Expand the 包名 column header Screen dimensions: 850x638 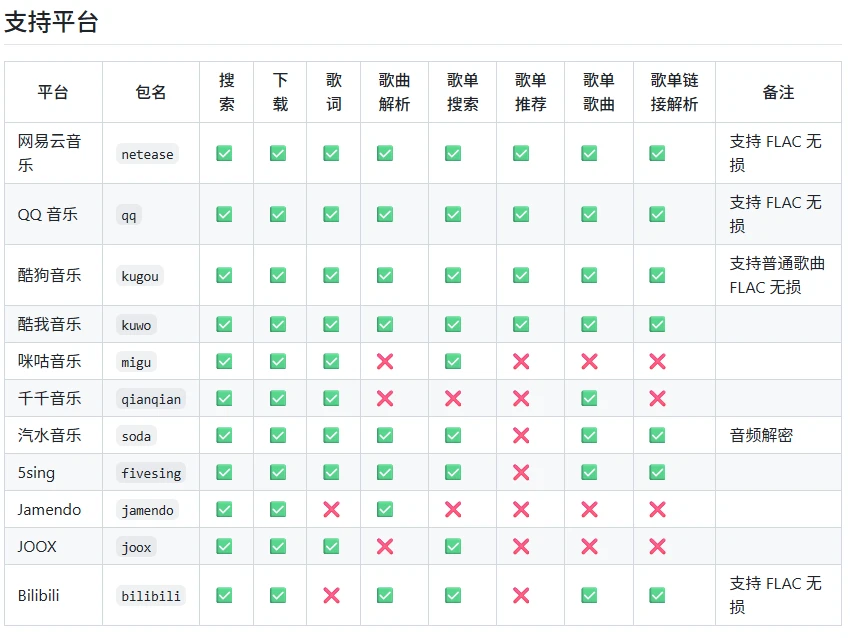[x=150, y=91]
